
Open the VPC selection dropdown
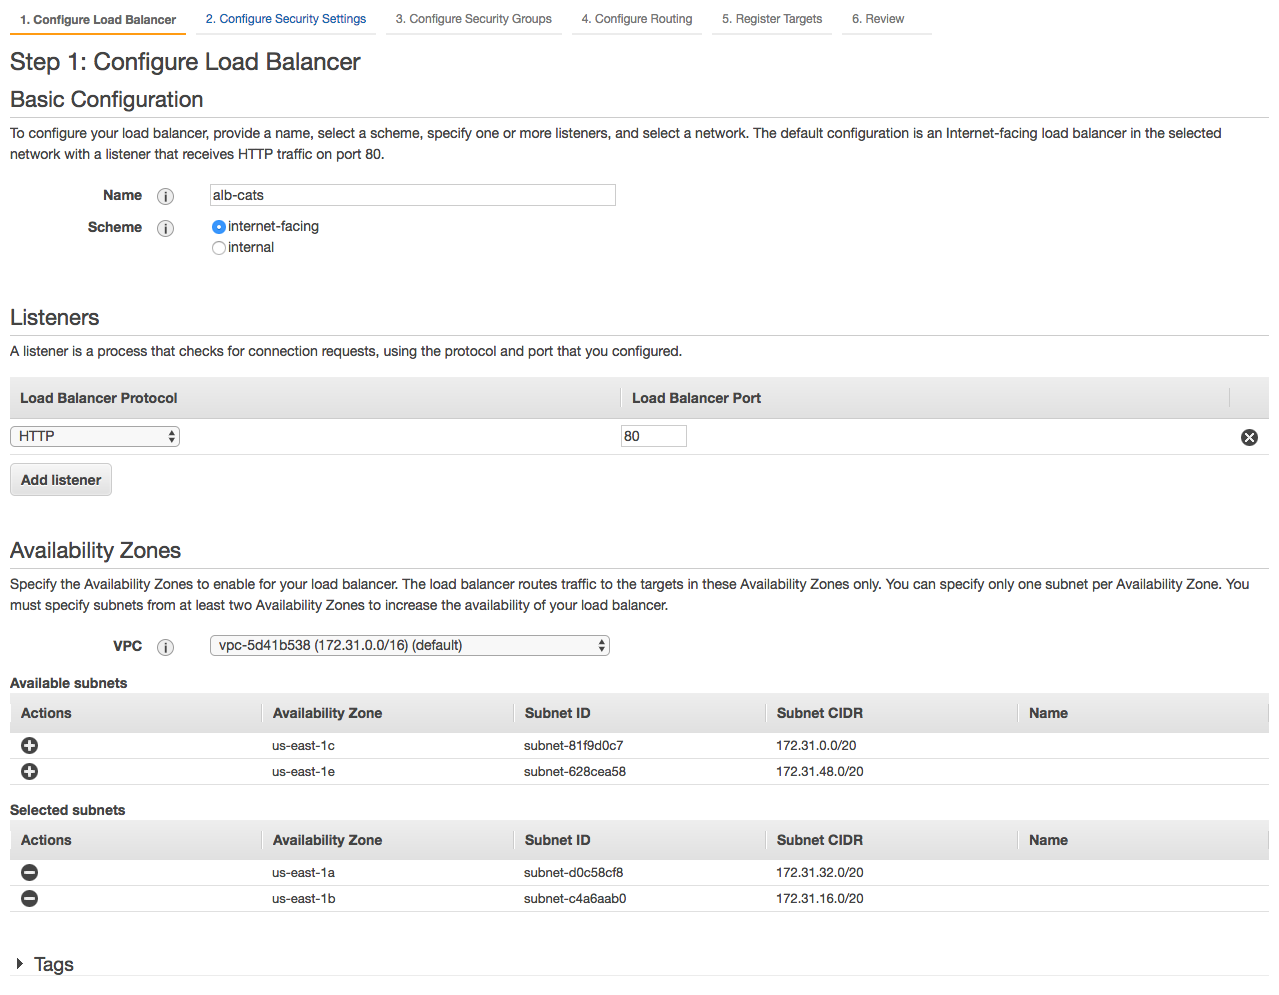[410, 645]
